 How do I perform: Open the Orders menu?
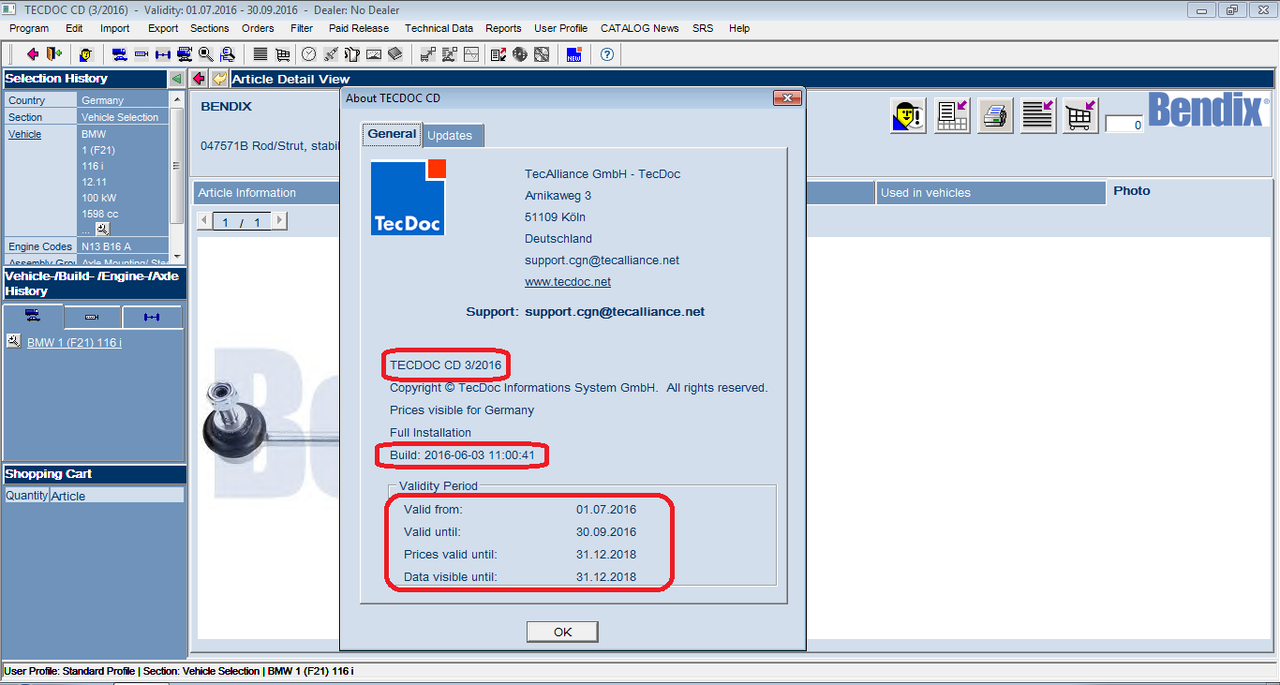pyautogui.click(x=258, y=28)
